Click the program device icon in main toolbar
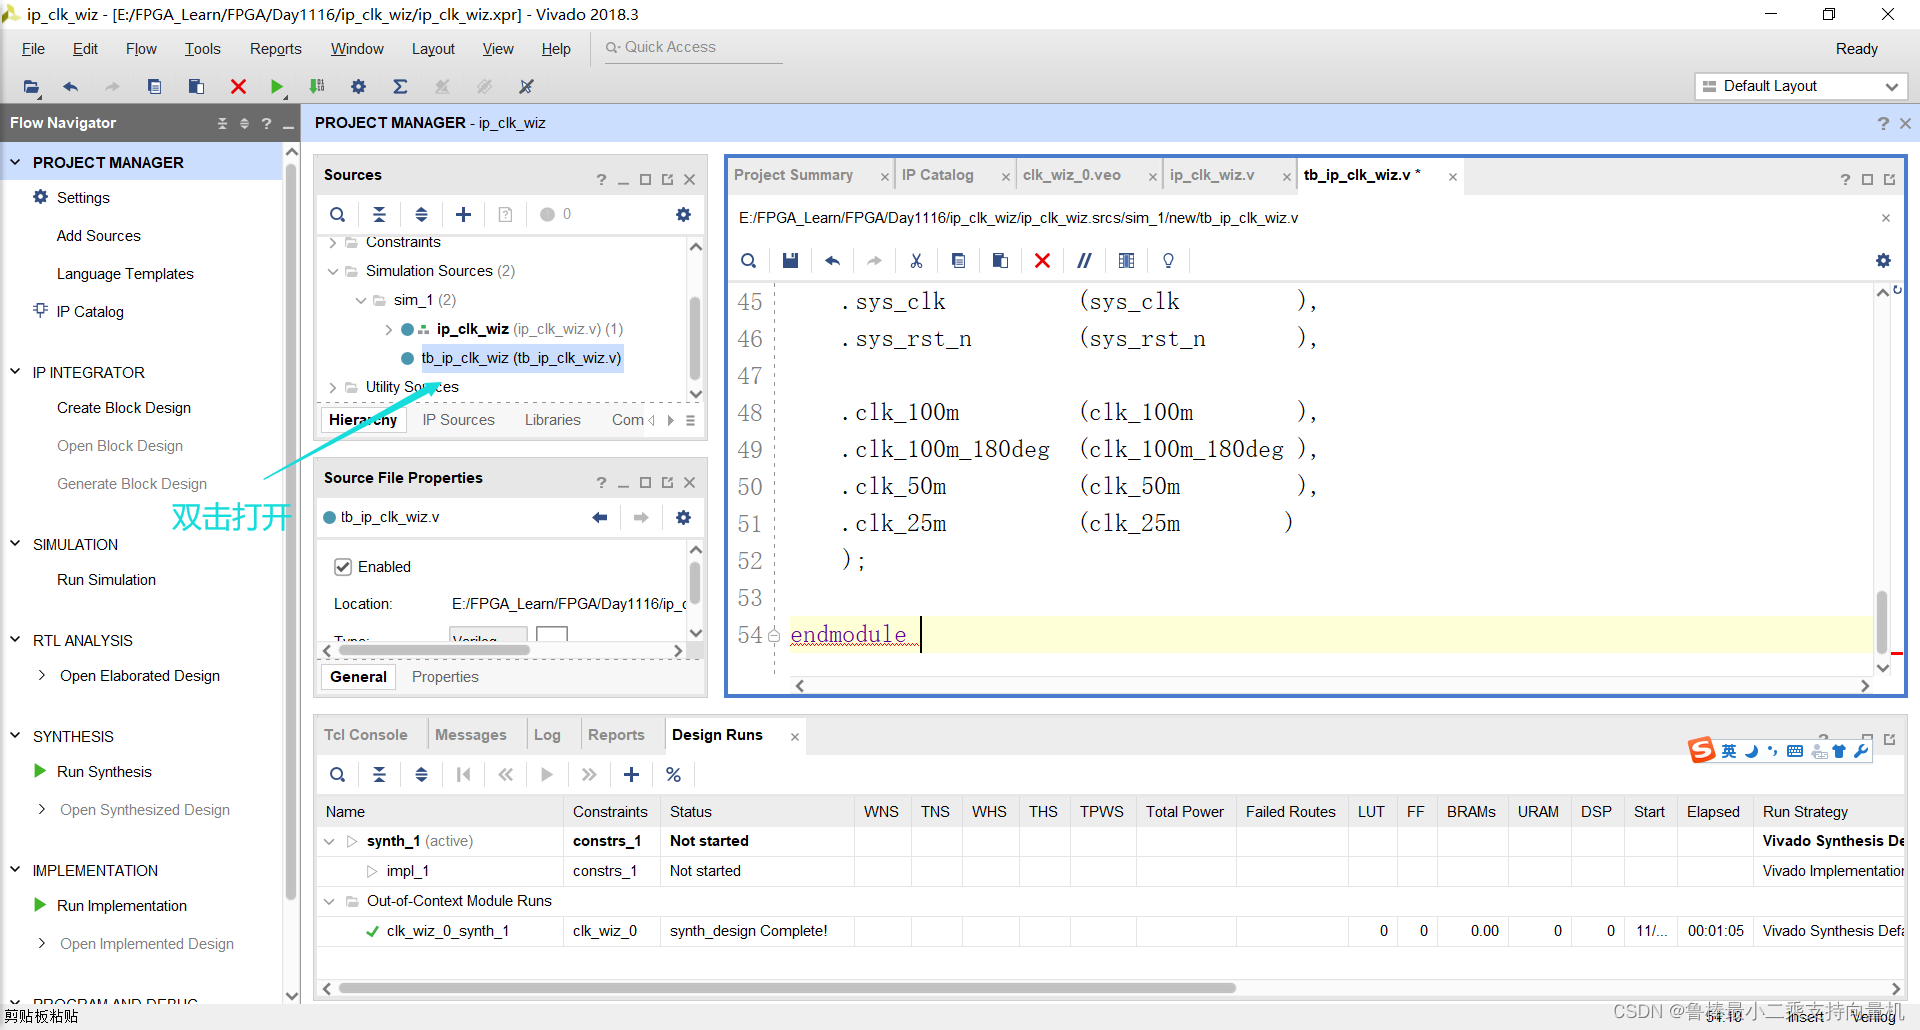Viewport: 1920px width, 1030px height. (317, 87)
